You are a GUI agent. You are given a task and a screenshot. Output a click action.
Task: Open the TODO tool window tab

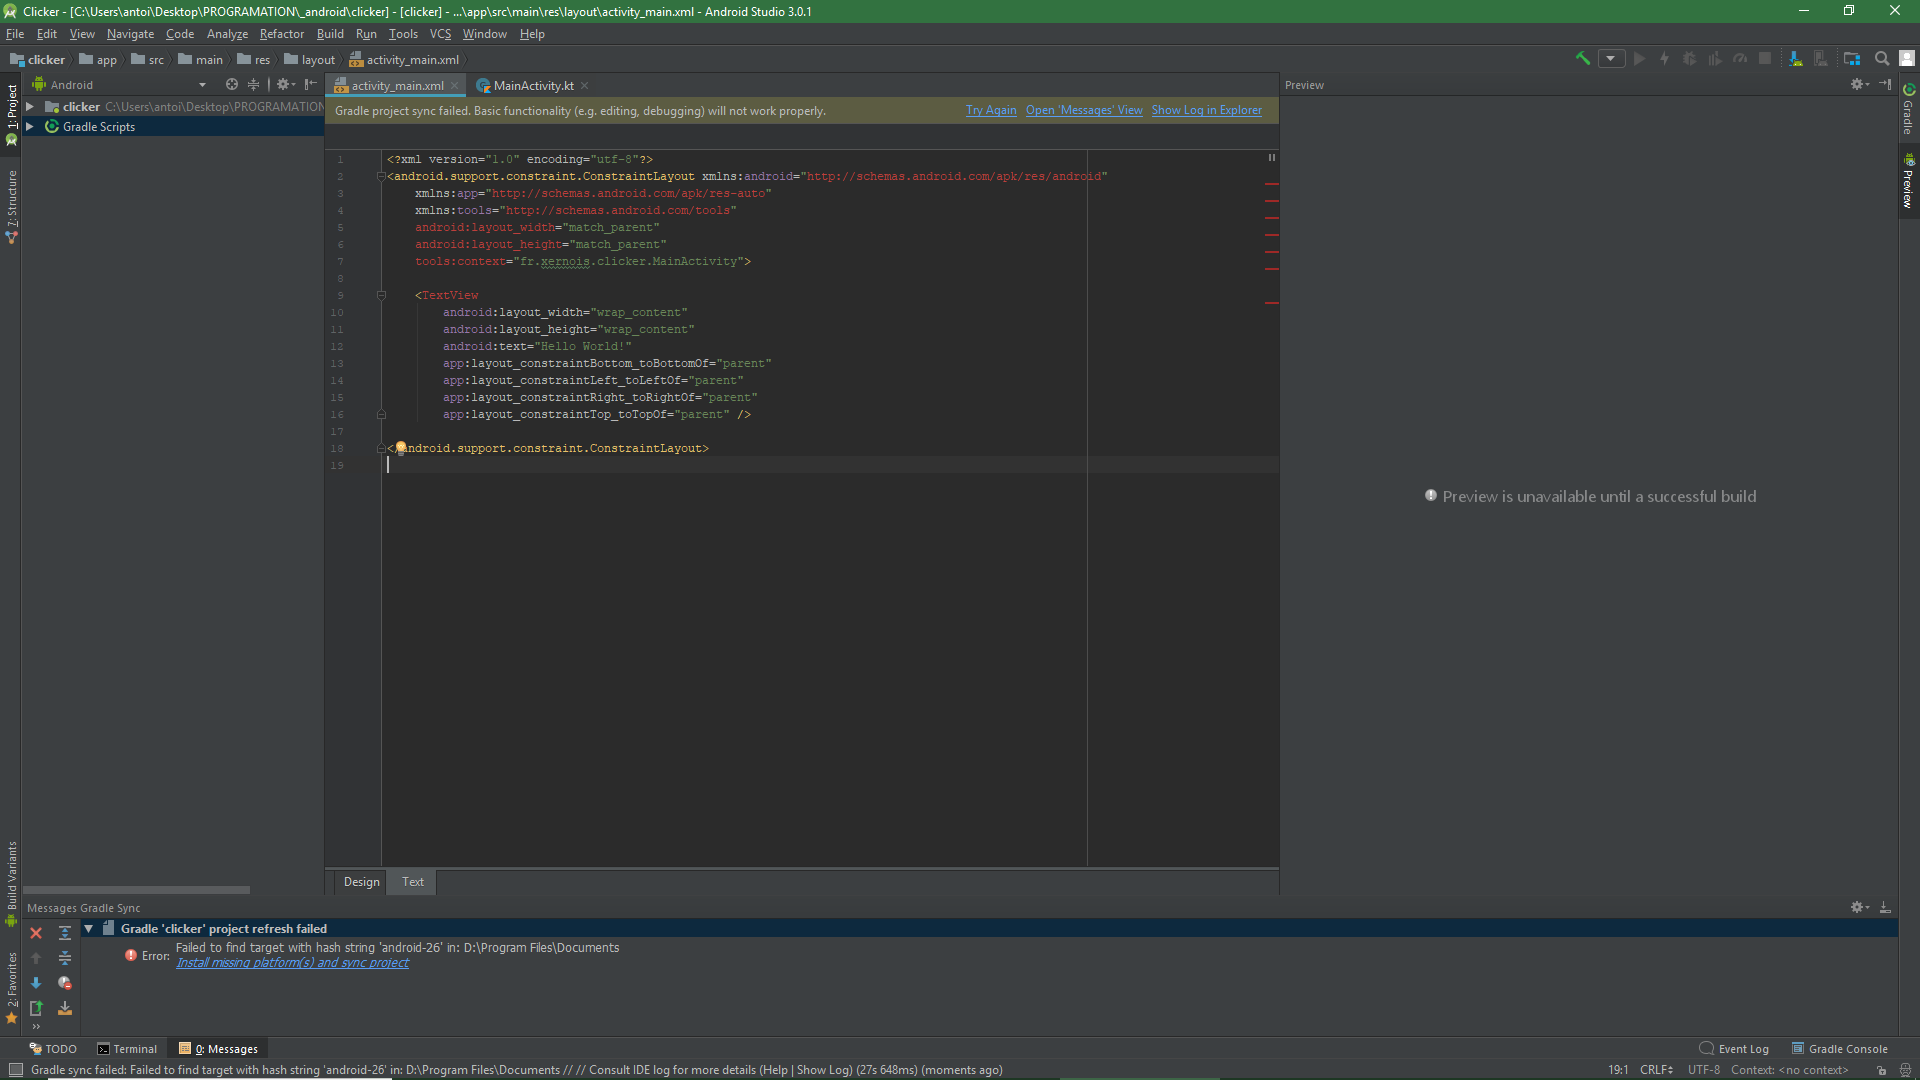coord(53,1049)
